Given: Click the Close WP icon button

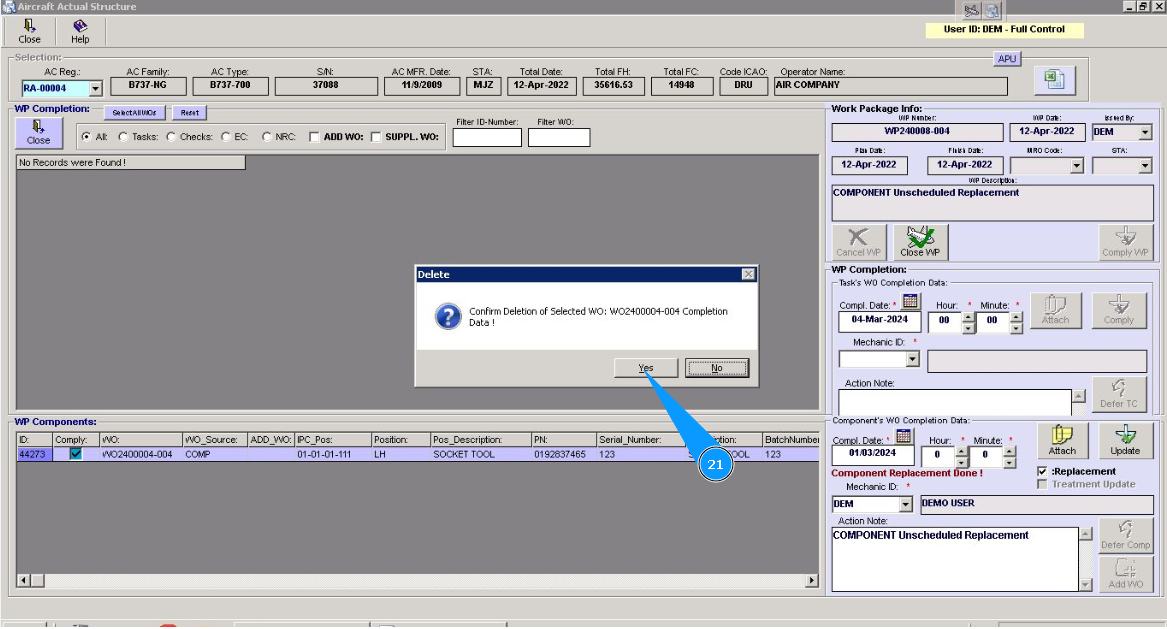Looking at the screenshot, I should click(x=920, y=242).
